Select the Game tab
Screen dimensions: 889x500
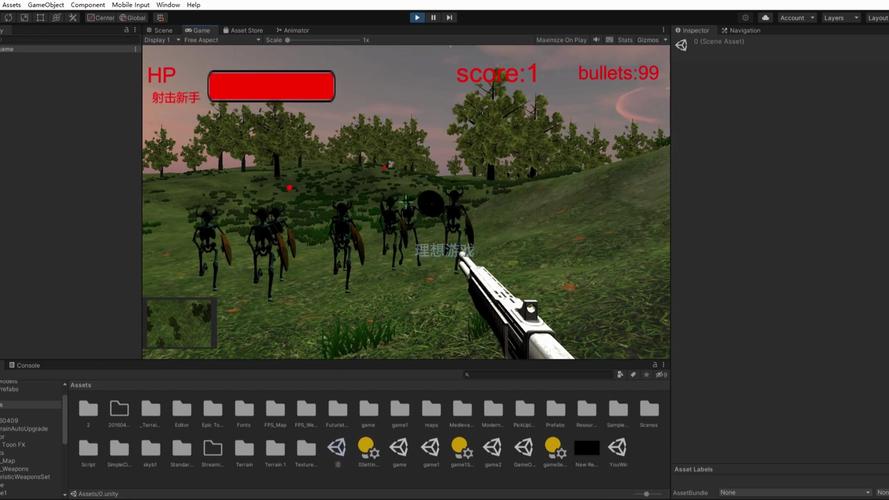197,30
